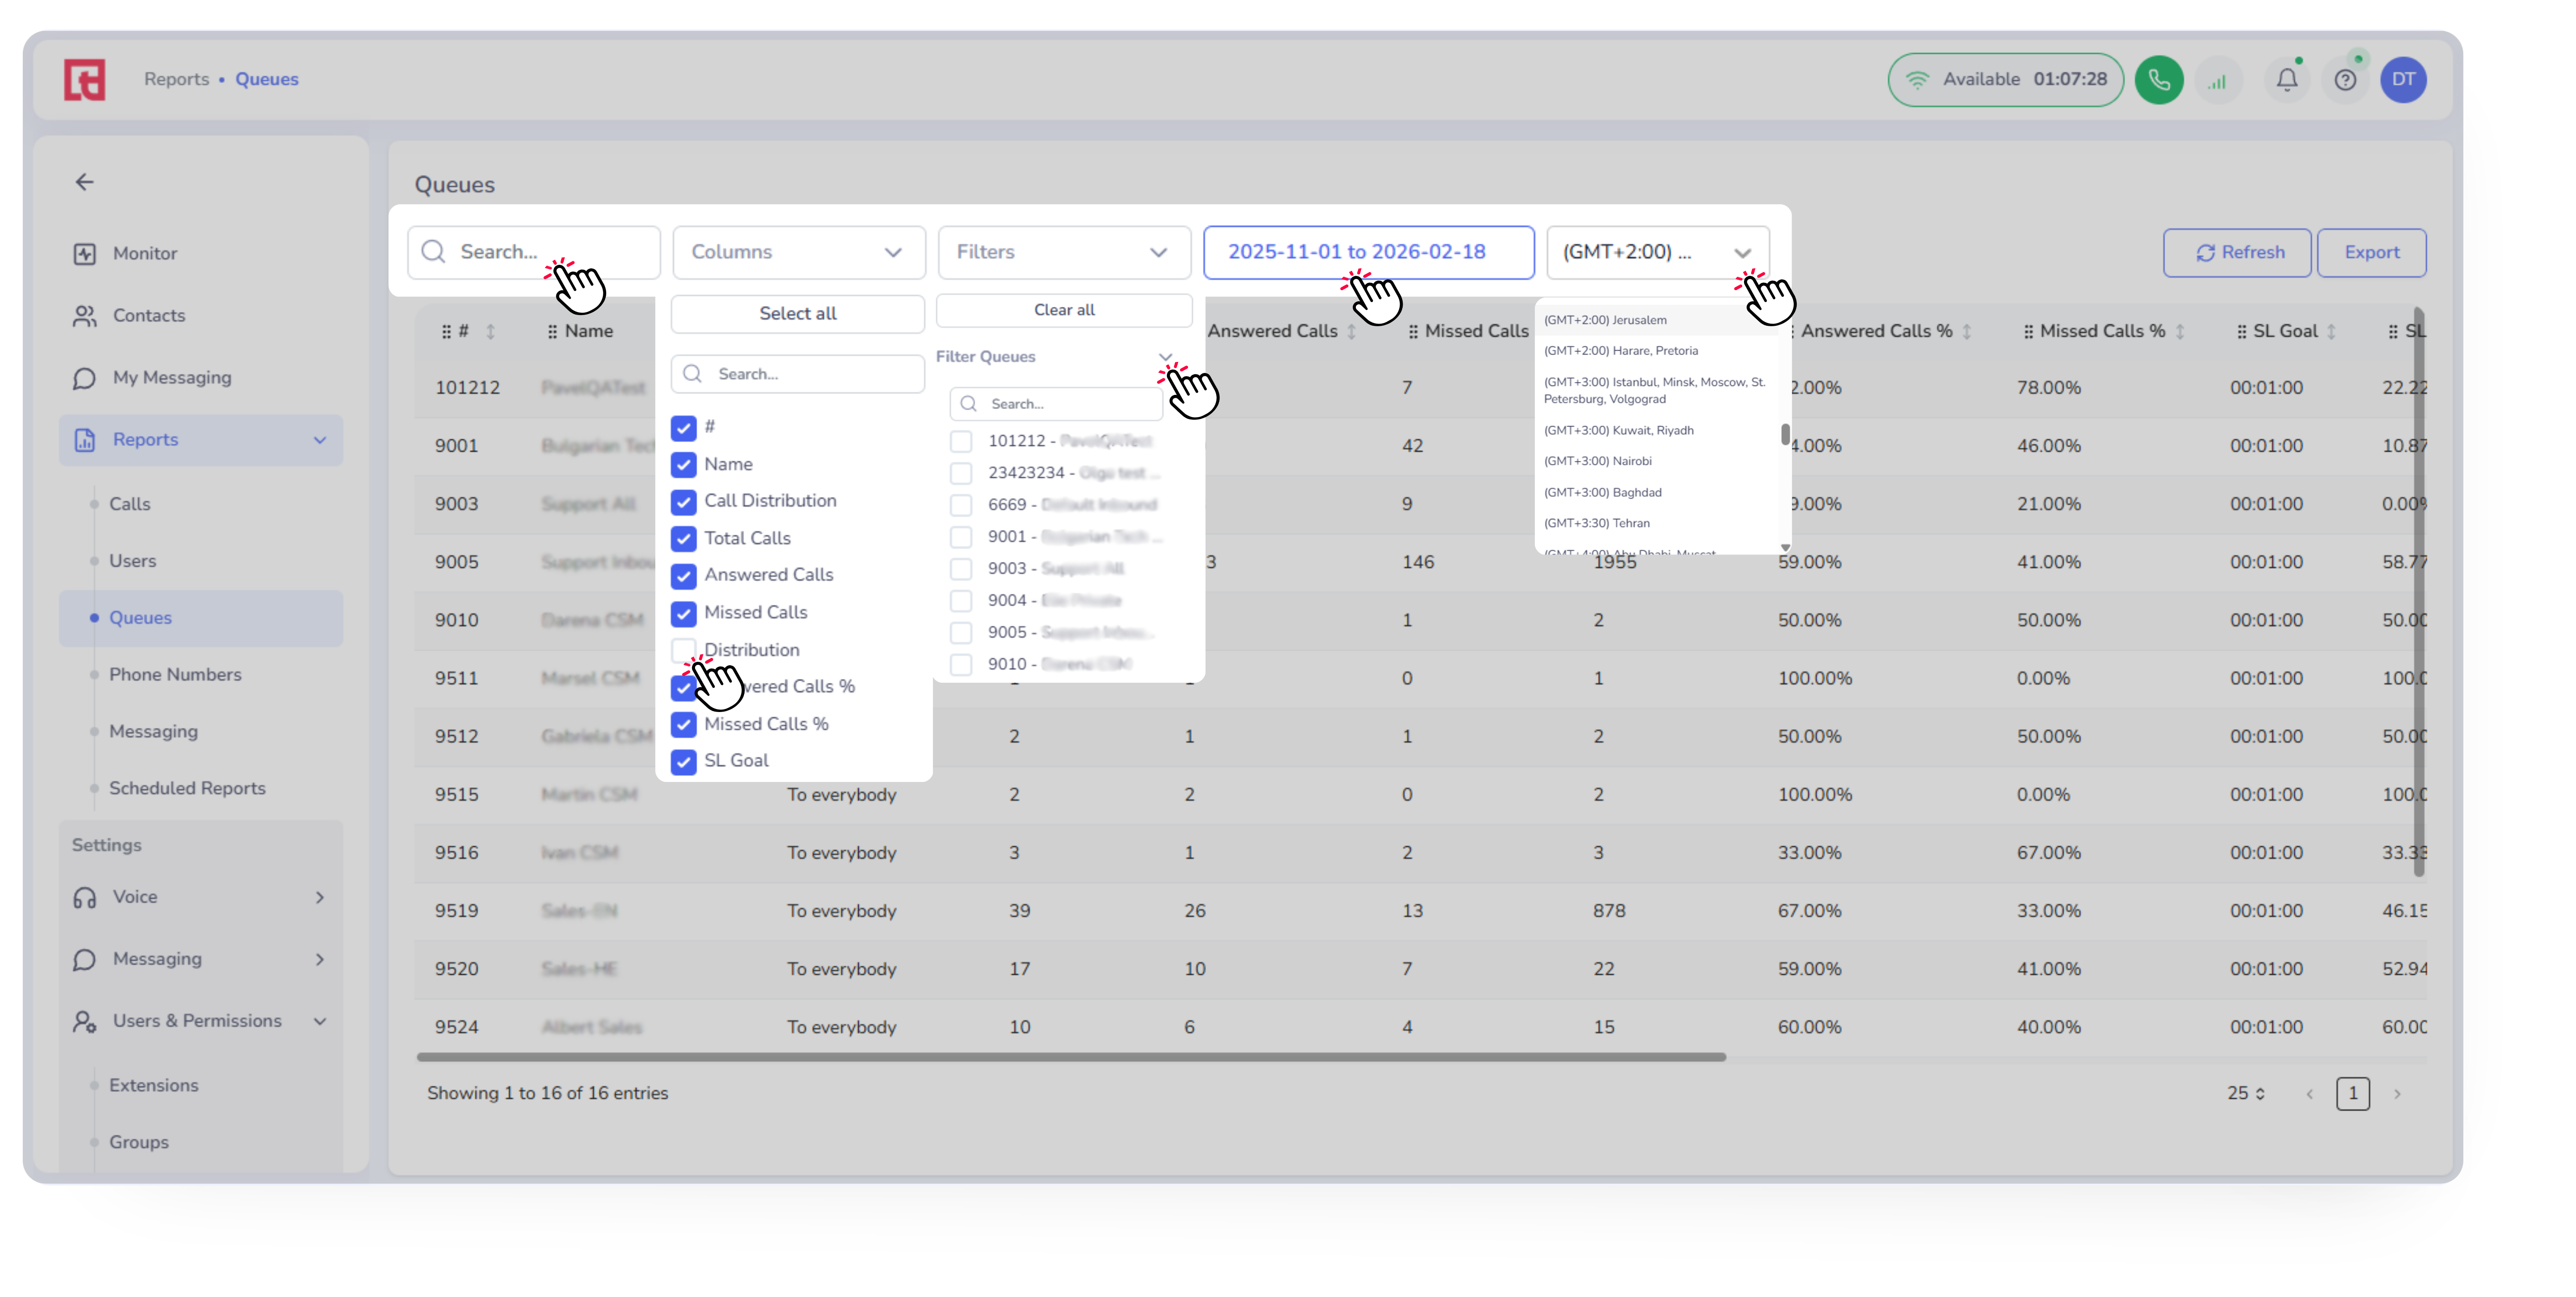Click the Monitor sidebar icon
Viewport: 2576px width, 1297px height.
click(85, 254)
